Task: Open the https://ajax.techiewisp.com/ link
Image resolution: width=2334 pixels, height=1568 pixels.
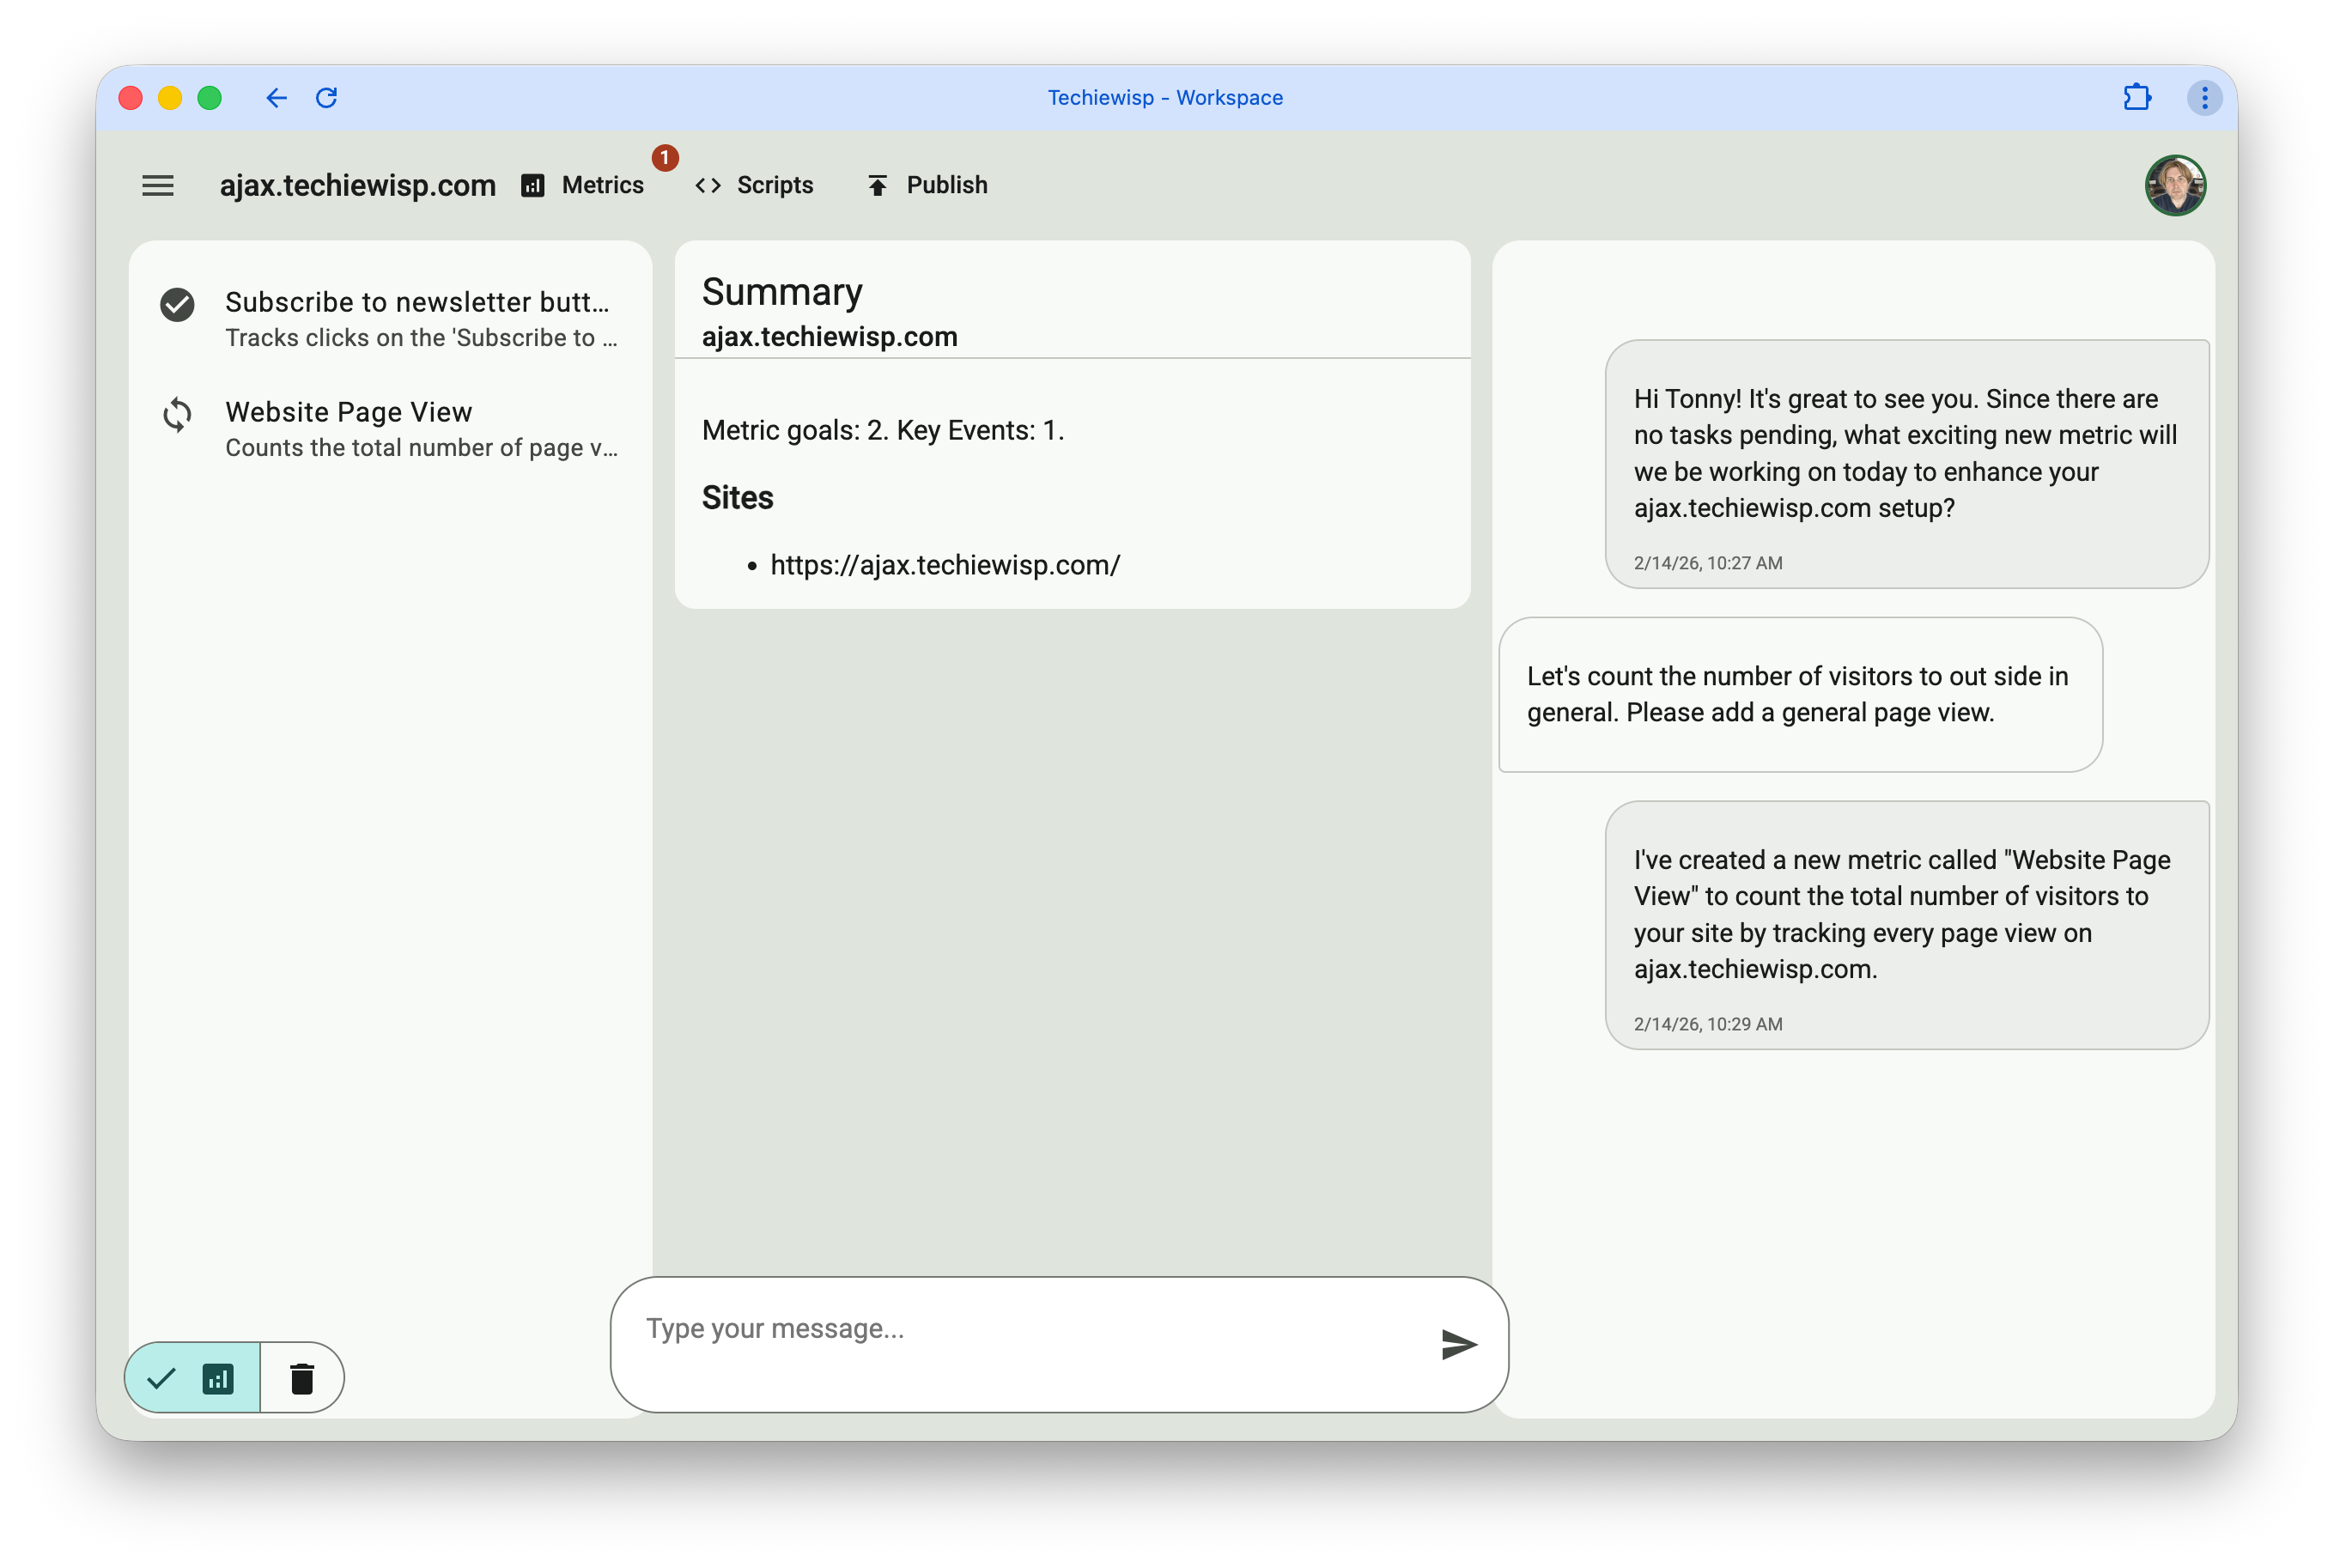Action: point(945,565)
